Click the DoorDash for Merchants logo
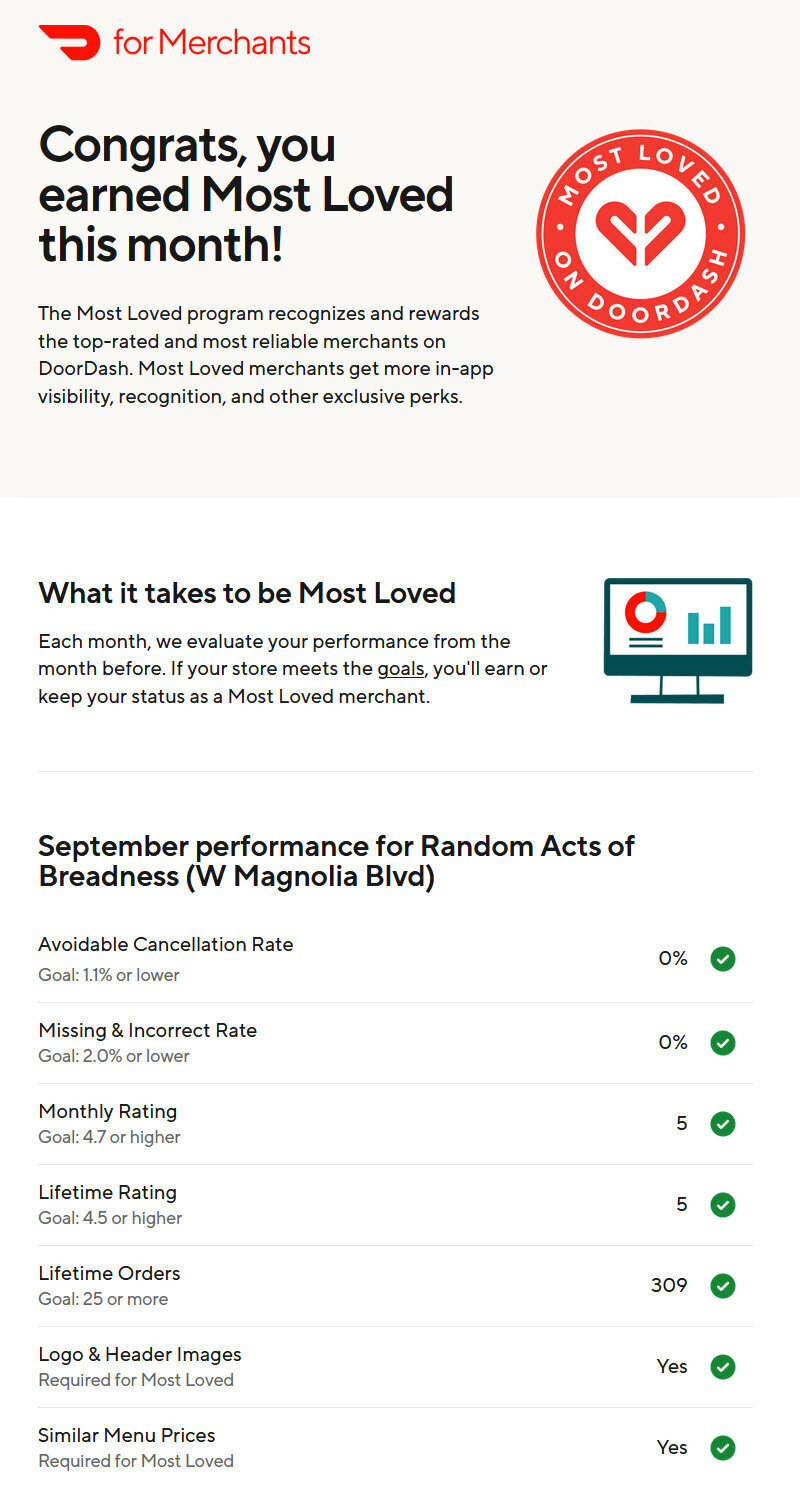800x1495 pixels. point(174,42)
